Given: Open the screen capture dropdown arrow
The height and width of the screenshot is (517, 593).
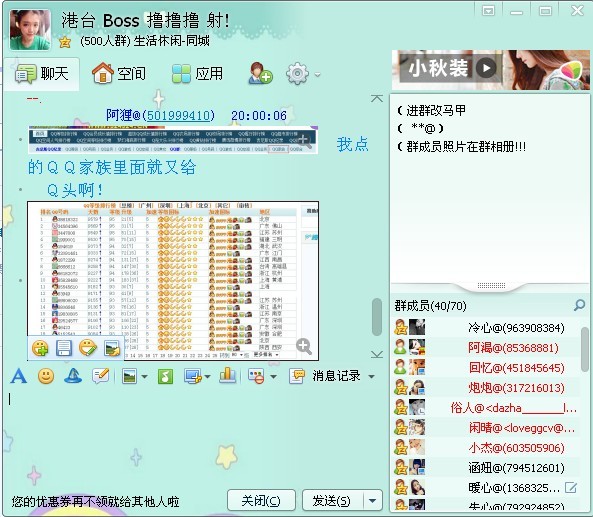Looking at the screenshot, I should 207,377.
